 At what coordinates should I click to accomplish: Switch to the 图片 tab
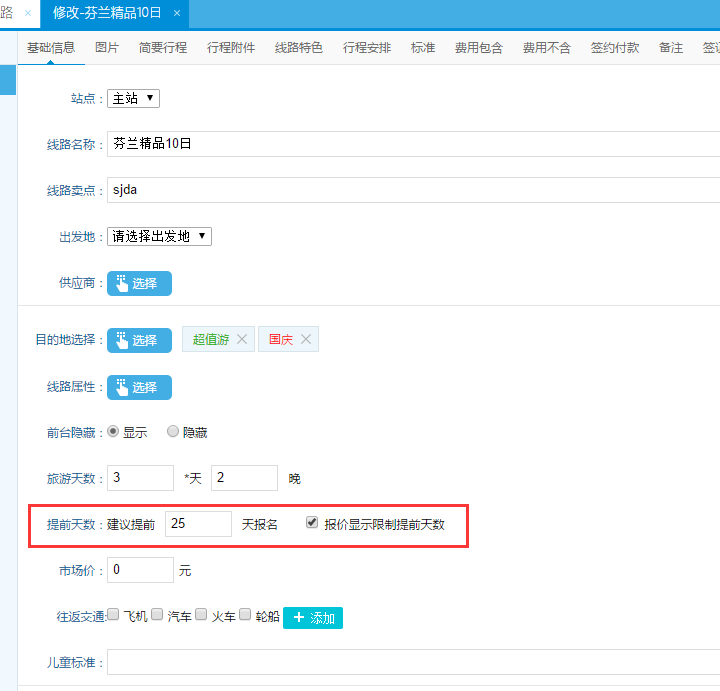[x=106, y=48]
